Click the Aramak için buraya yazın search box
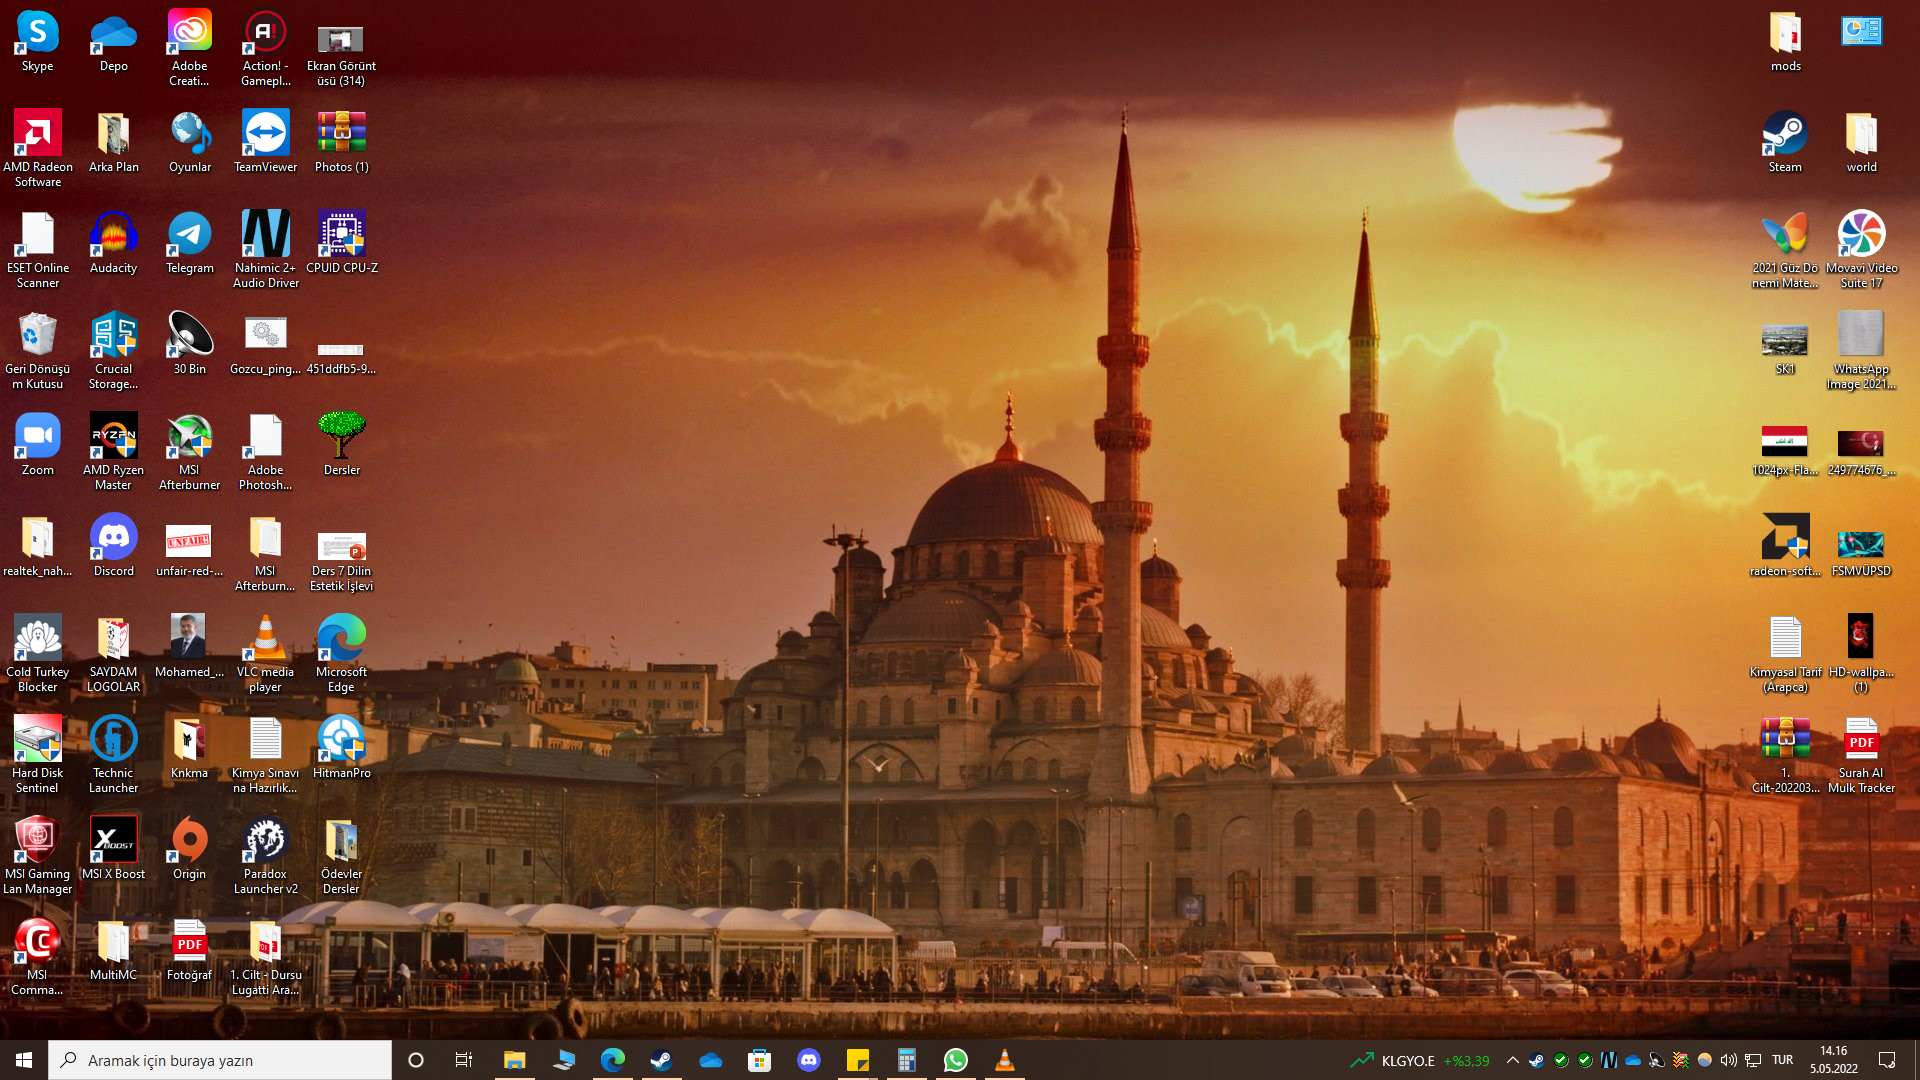 click(220, 1060)
